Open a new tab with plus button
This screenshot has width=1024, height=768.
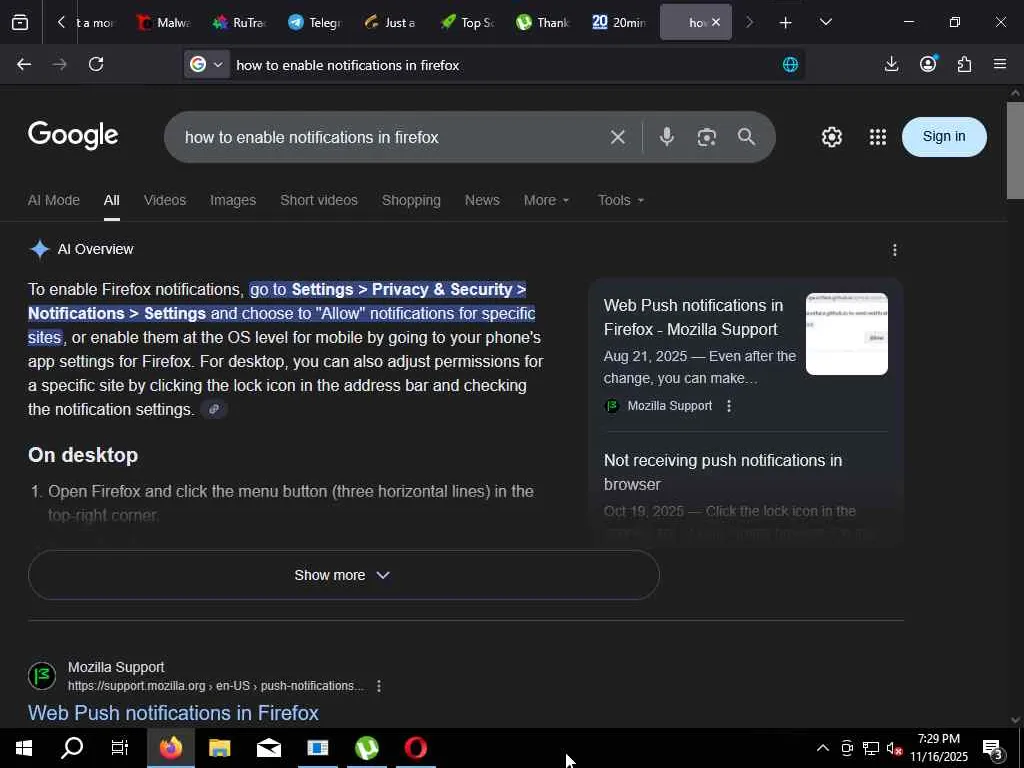point(786,22)
